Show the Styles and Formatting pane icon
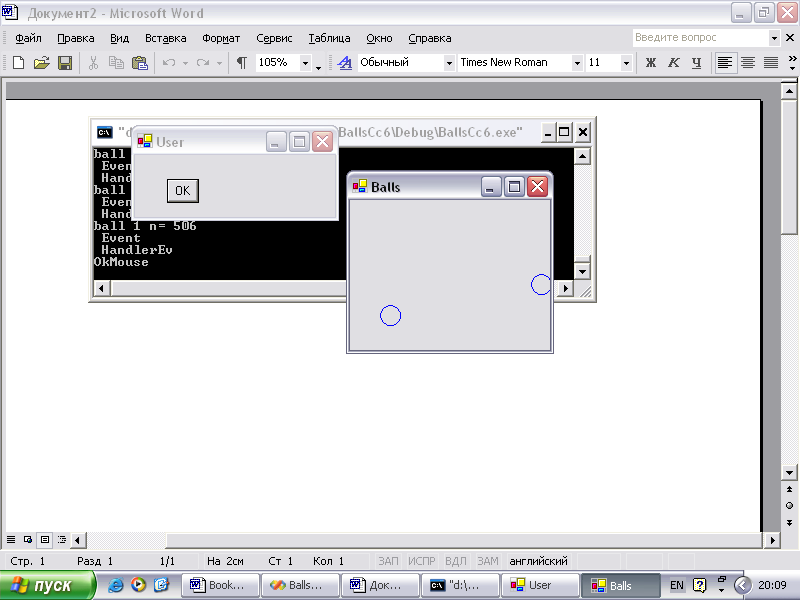Image resolution: width=800 pixels, height=600 pixels. [345, 63]
